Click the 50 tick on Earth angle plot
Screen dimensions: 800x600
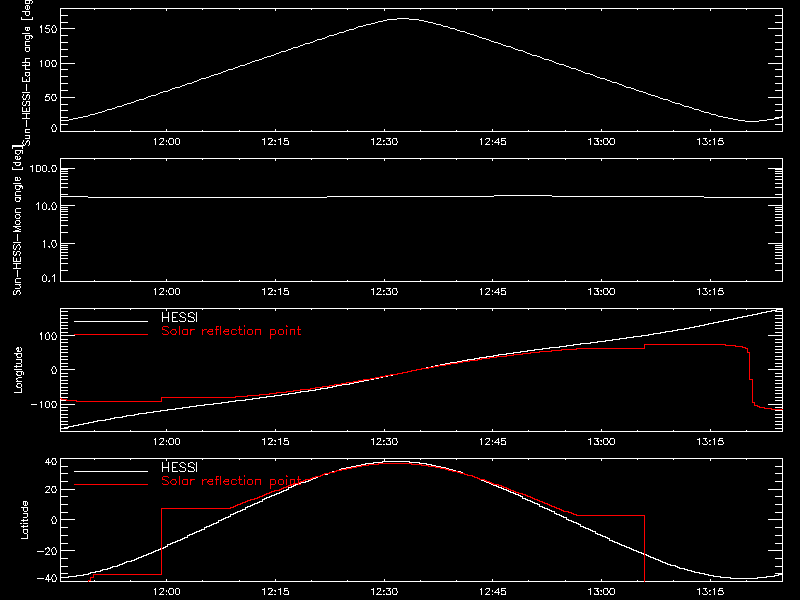pyautogui.click(x=51, y=97)
